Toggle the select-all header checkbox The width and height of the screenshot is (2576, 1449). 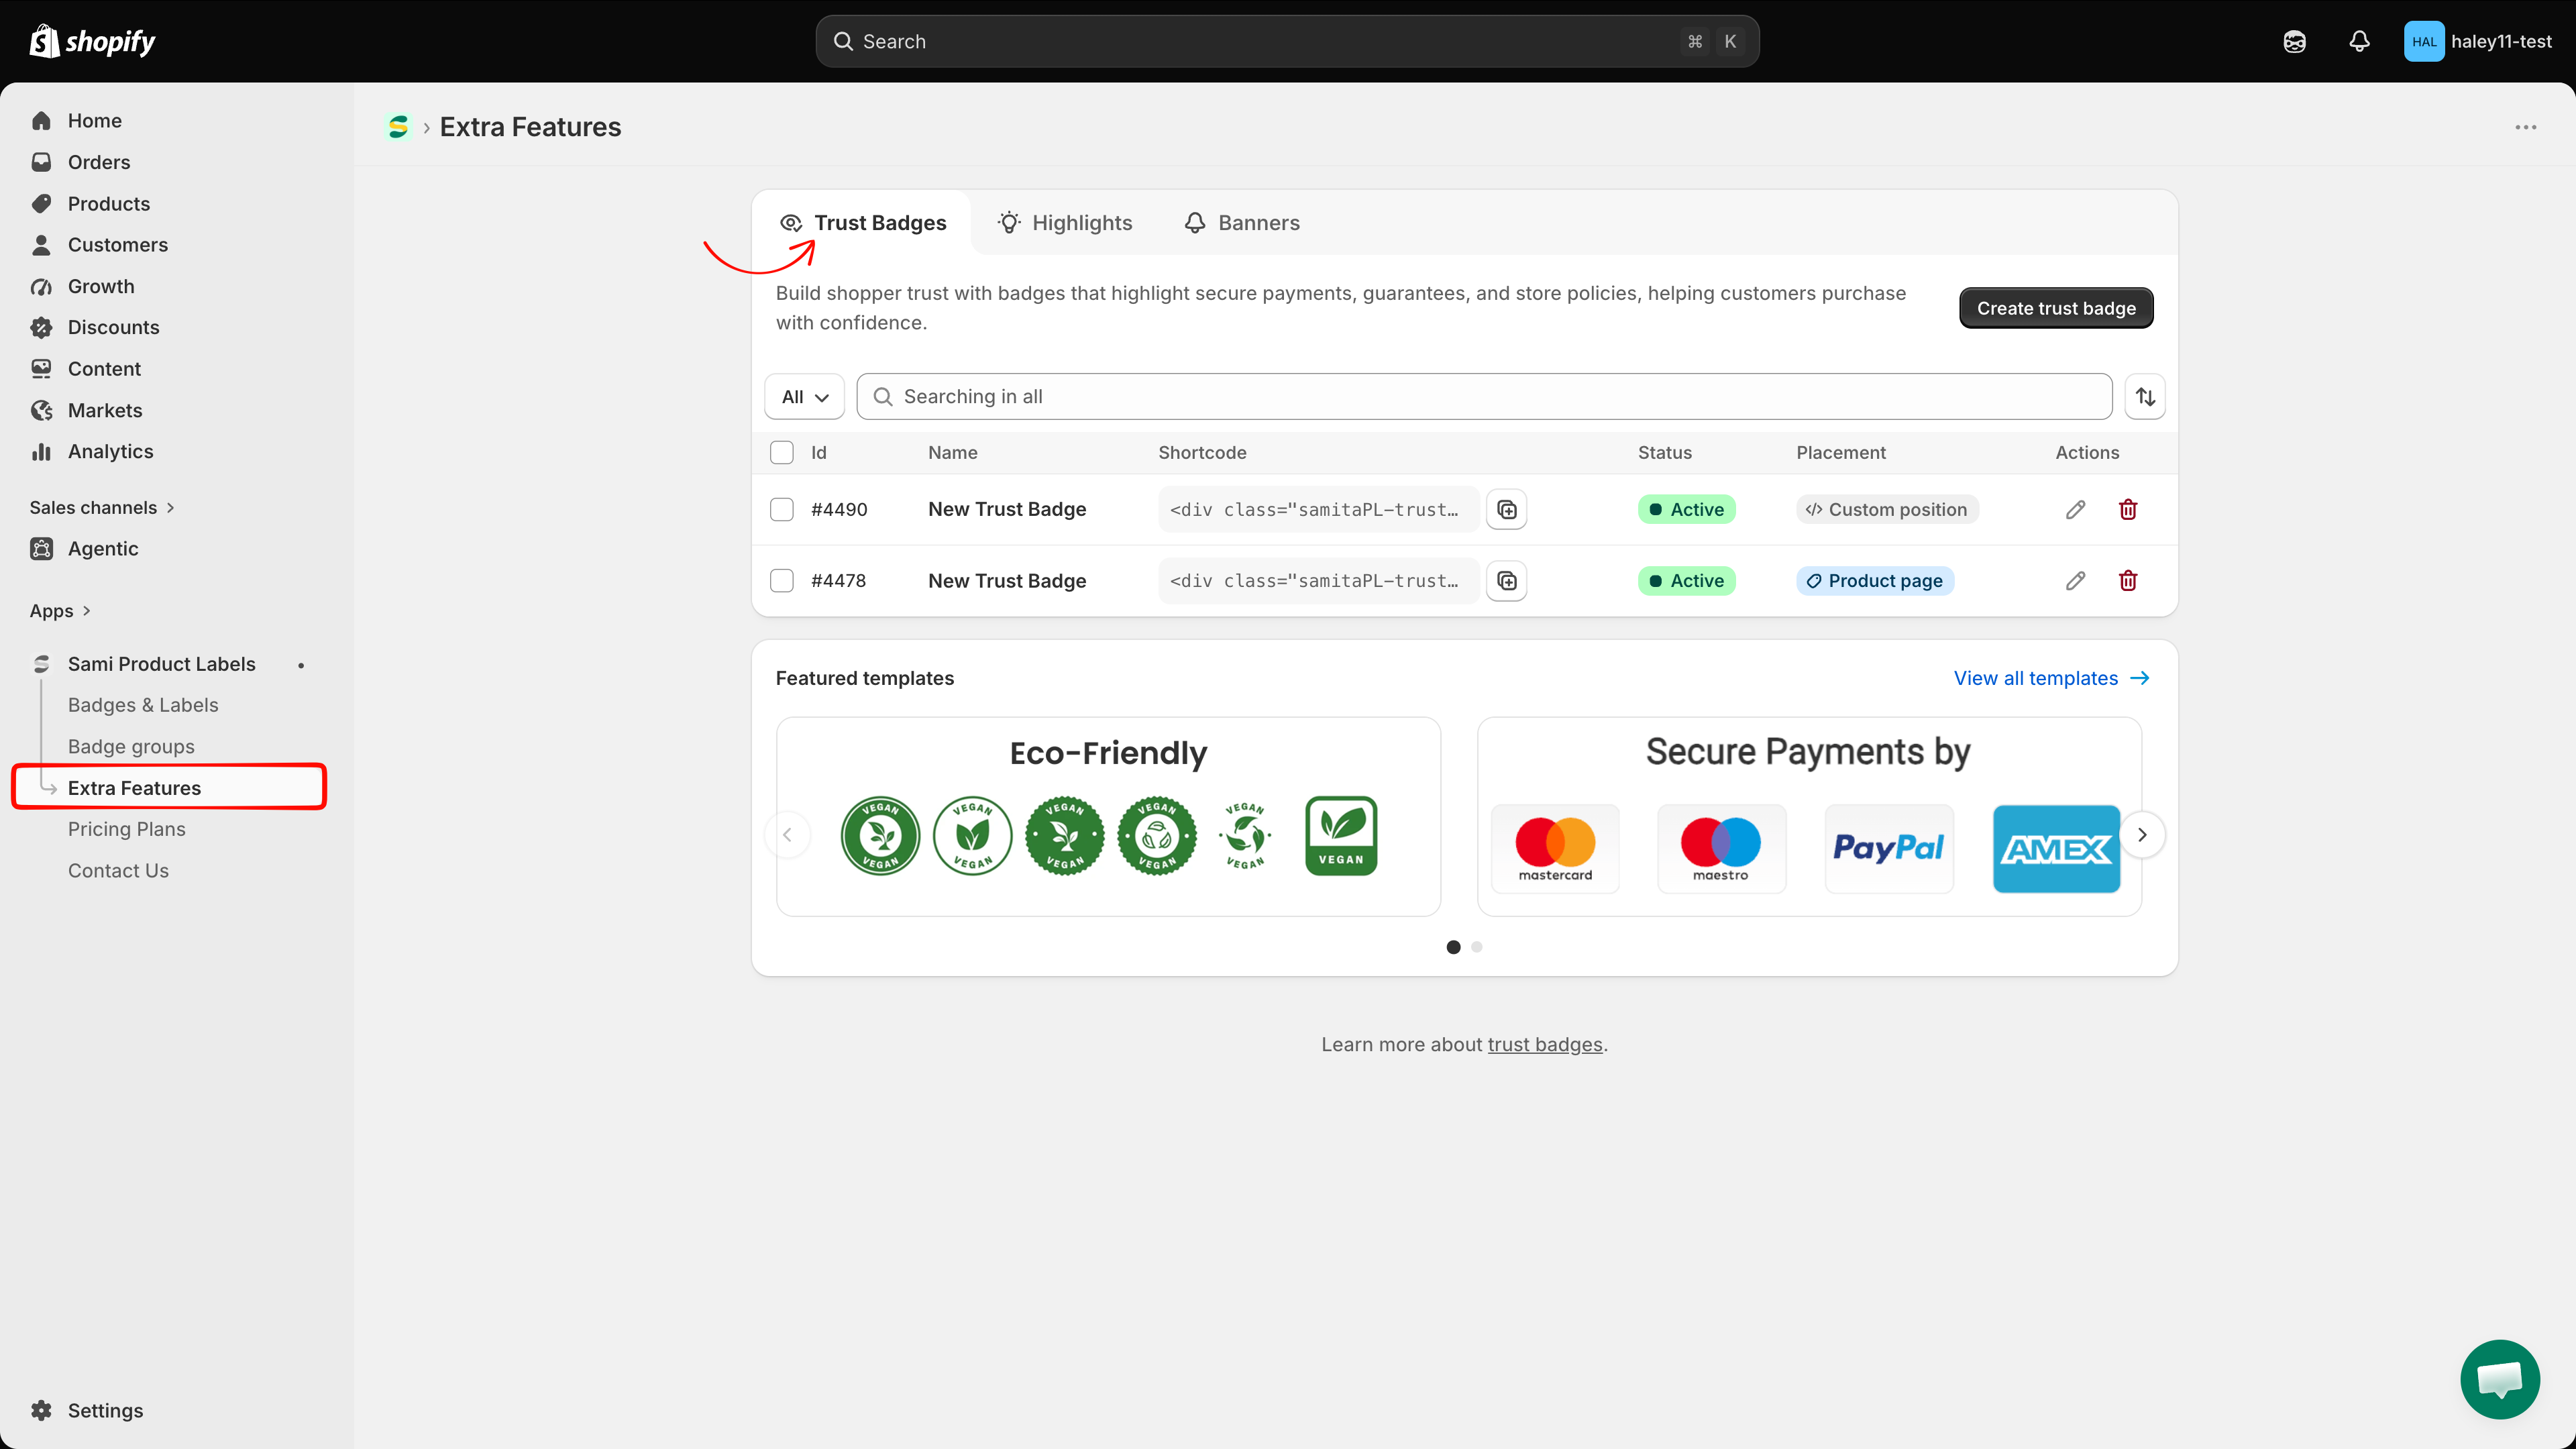tap(782, 452)
